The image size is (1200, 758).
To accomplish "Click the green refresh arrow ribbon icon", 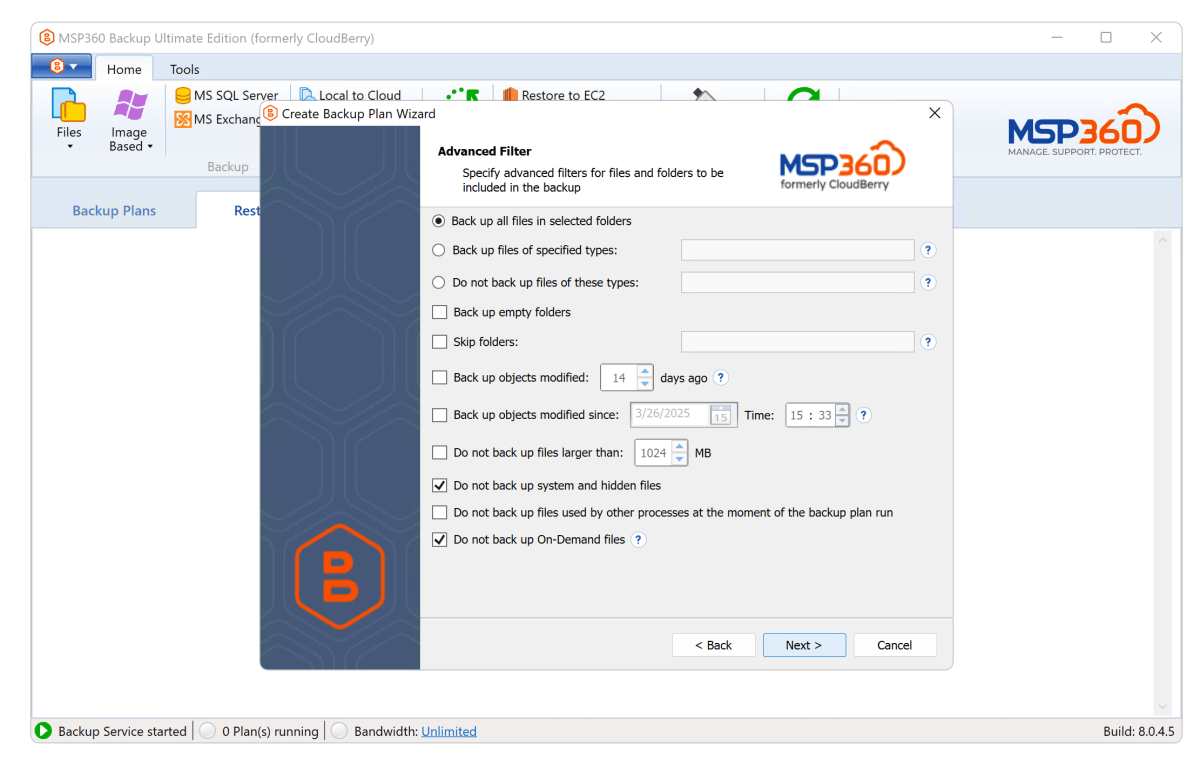I will (803, 95).
